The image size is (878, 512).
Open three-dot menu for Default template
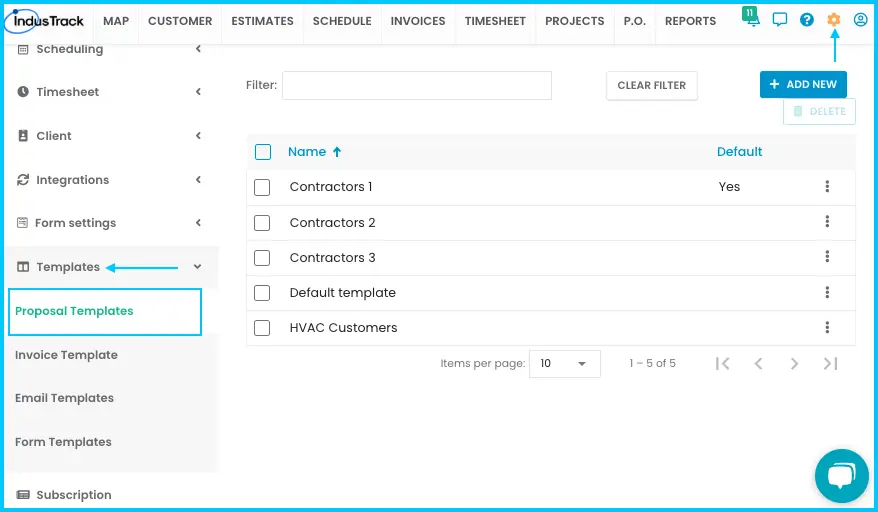click(827, 292)
